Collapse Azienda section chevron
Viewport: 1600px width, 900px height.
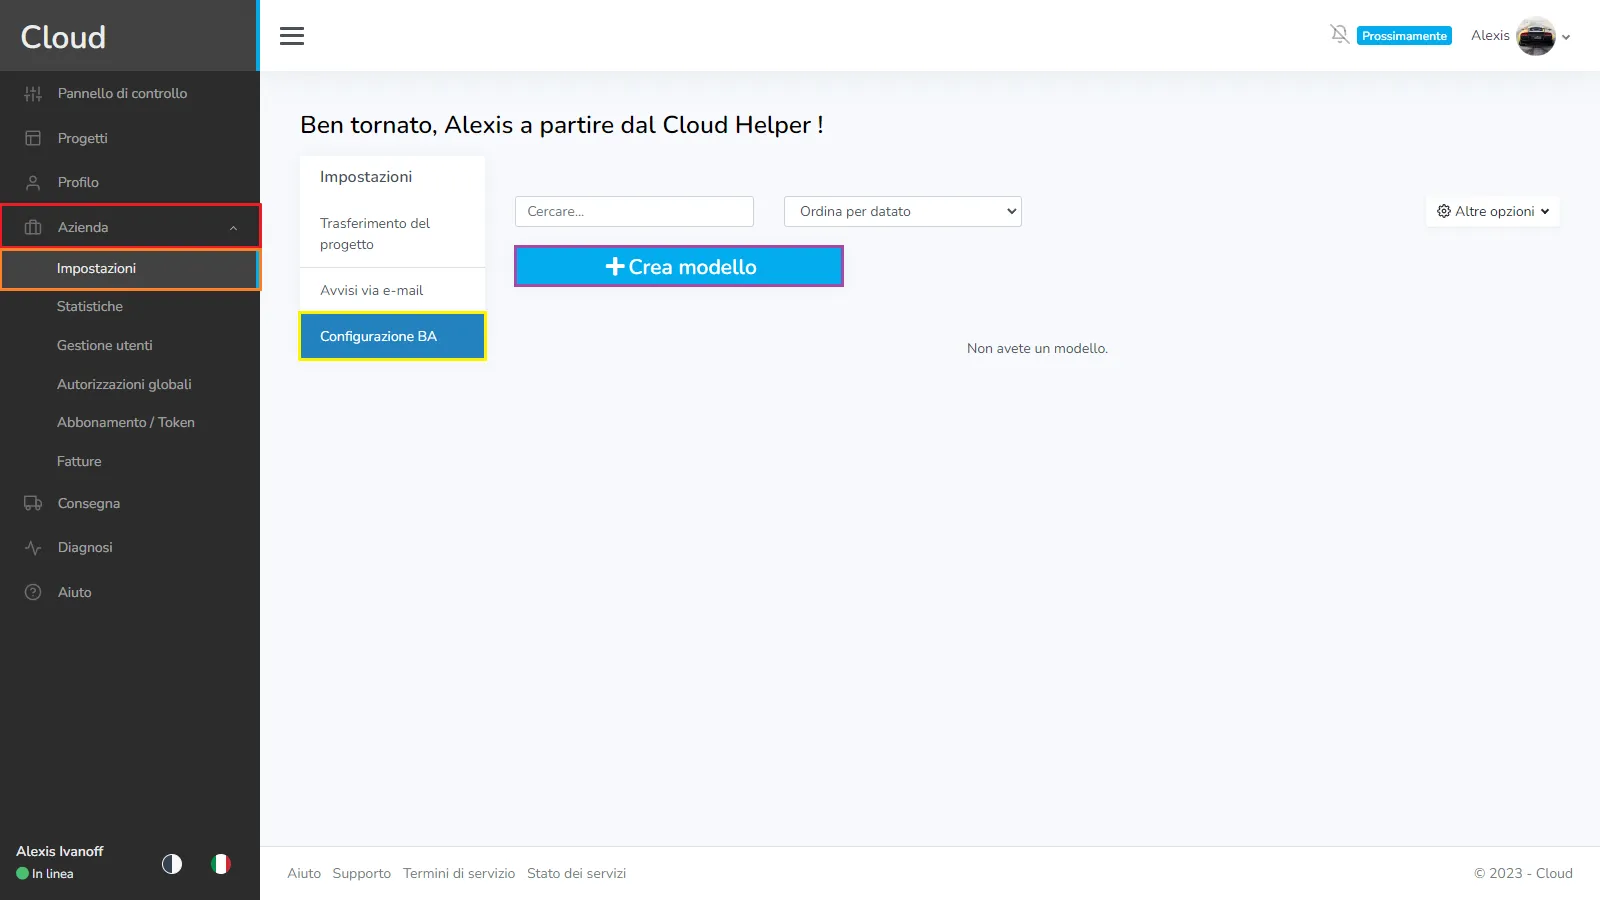(233, 228)
